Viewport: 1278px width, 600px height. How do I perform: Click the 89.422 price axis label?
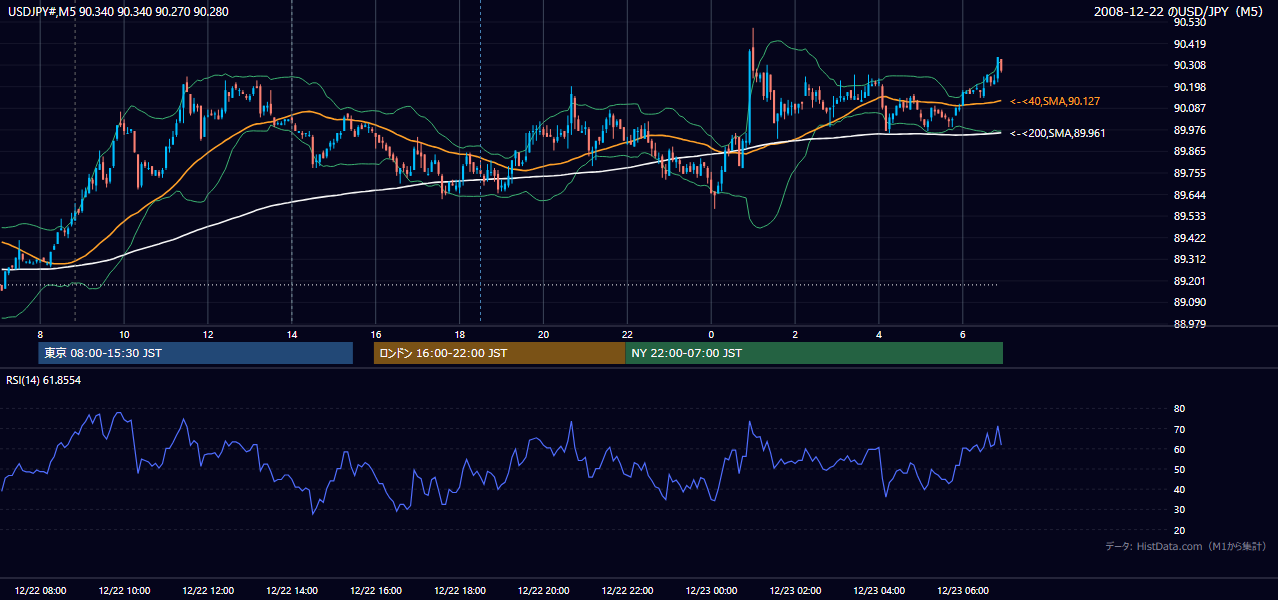pyautogui.click(x=1190, y=238)
